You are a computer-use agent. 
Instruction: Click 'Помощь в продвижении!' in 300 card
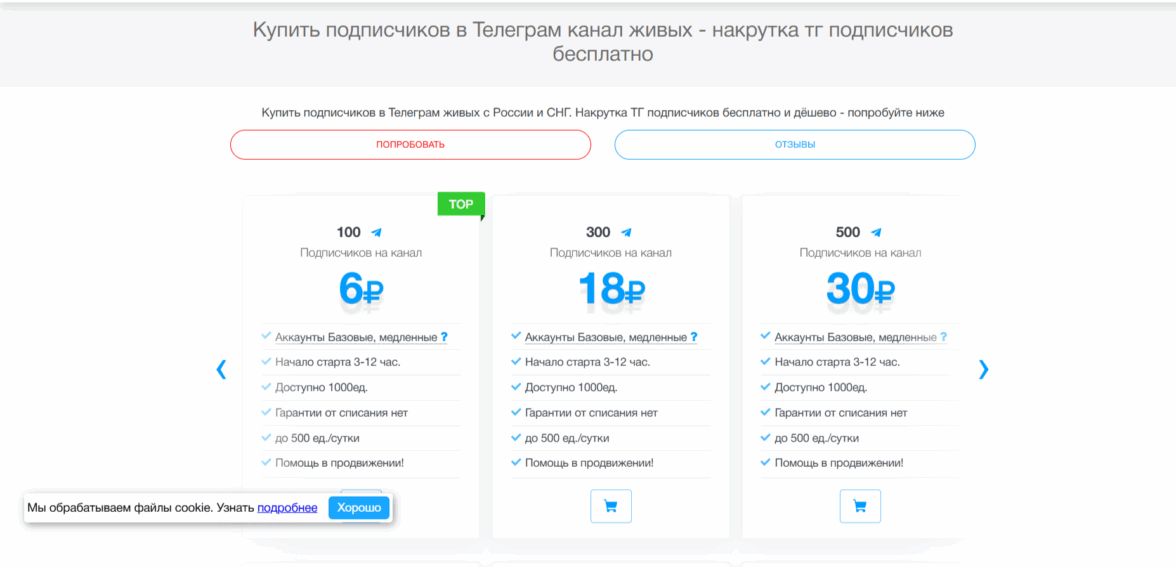pos(590,463)
